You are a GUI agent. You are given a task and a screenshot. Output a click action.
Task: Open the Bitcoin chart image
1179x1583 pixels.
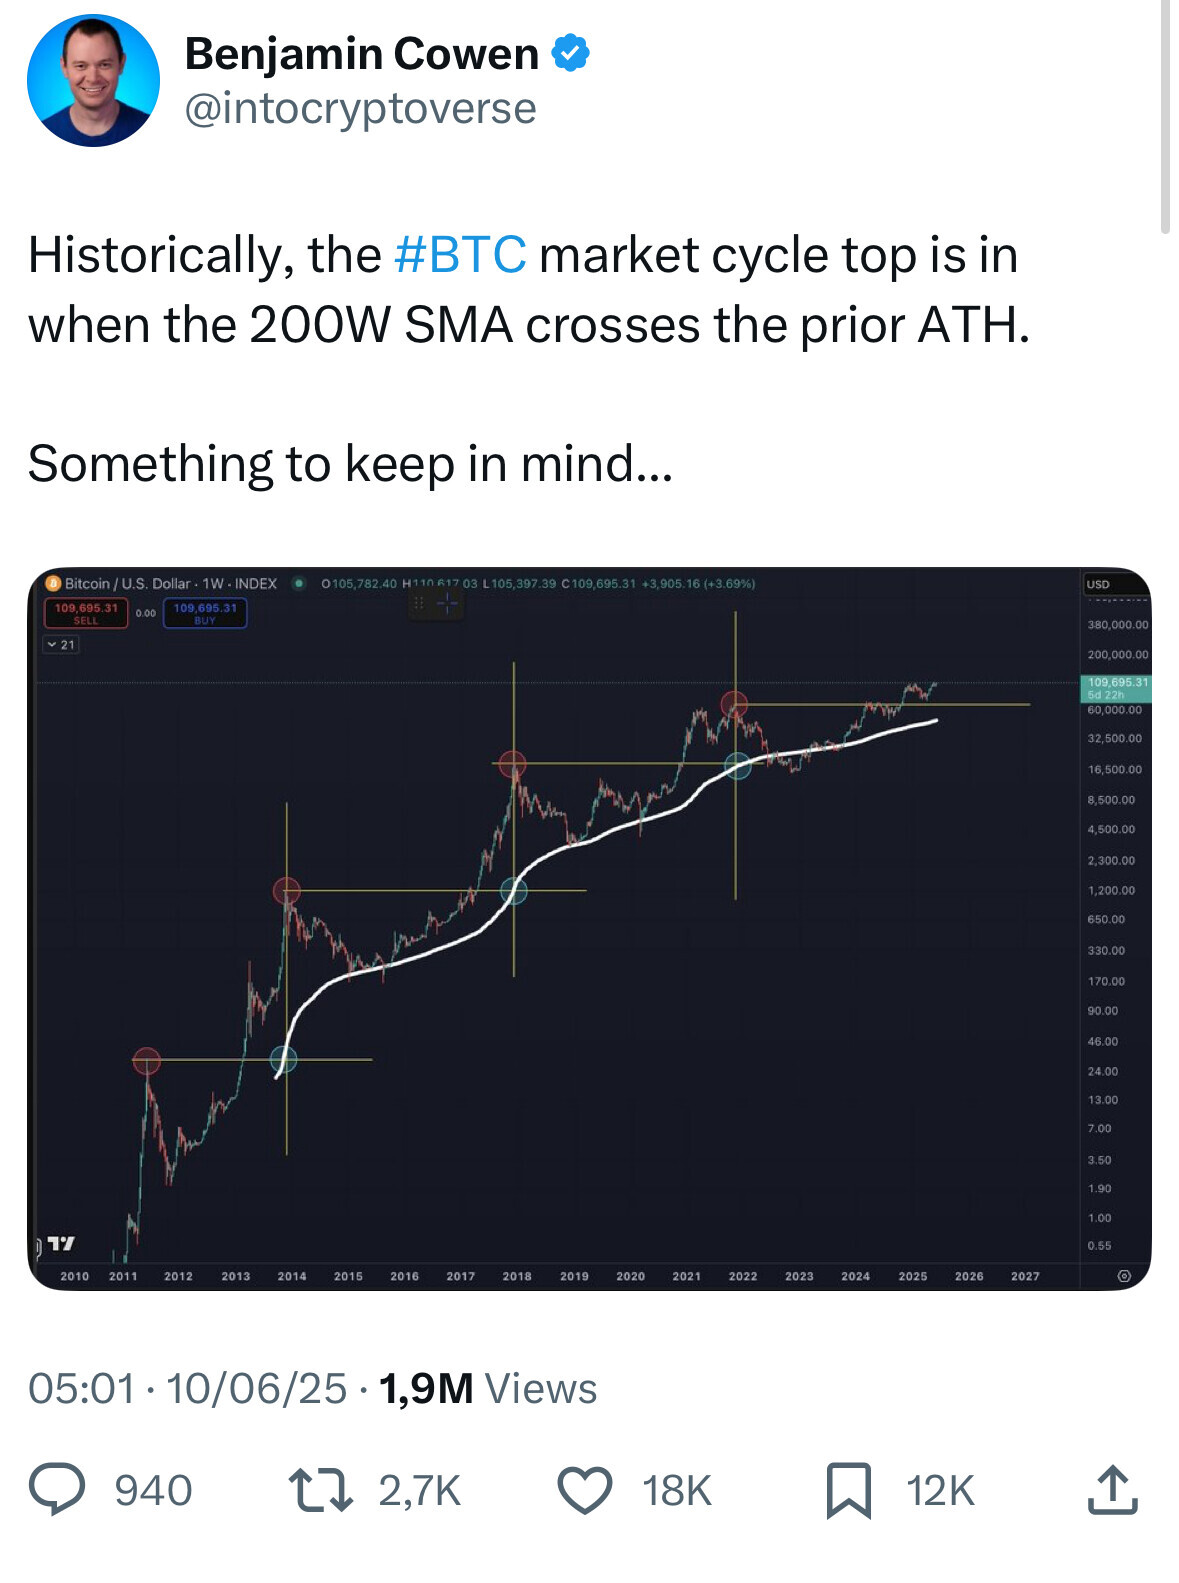point(589,929)
